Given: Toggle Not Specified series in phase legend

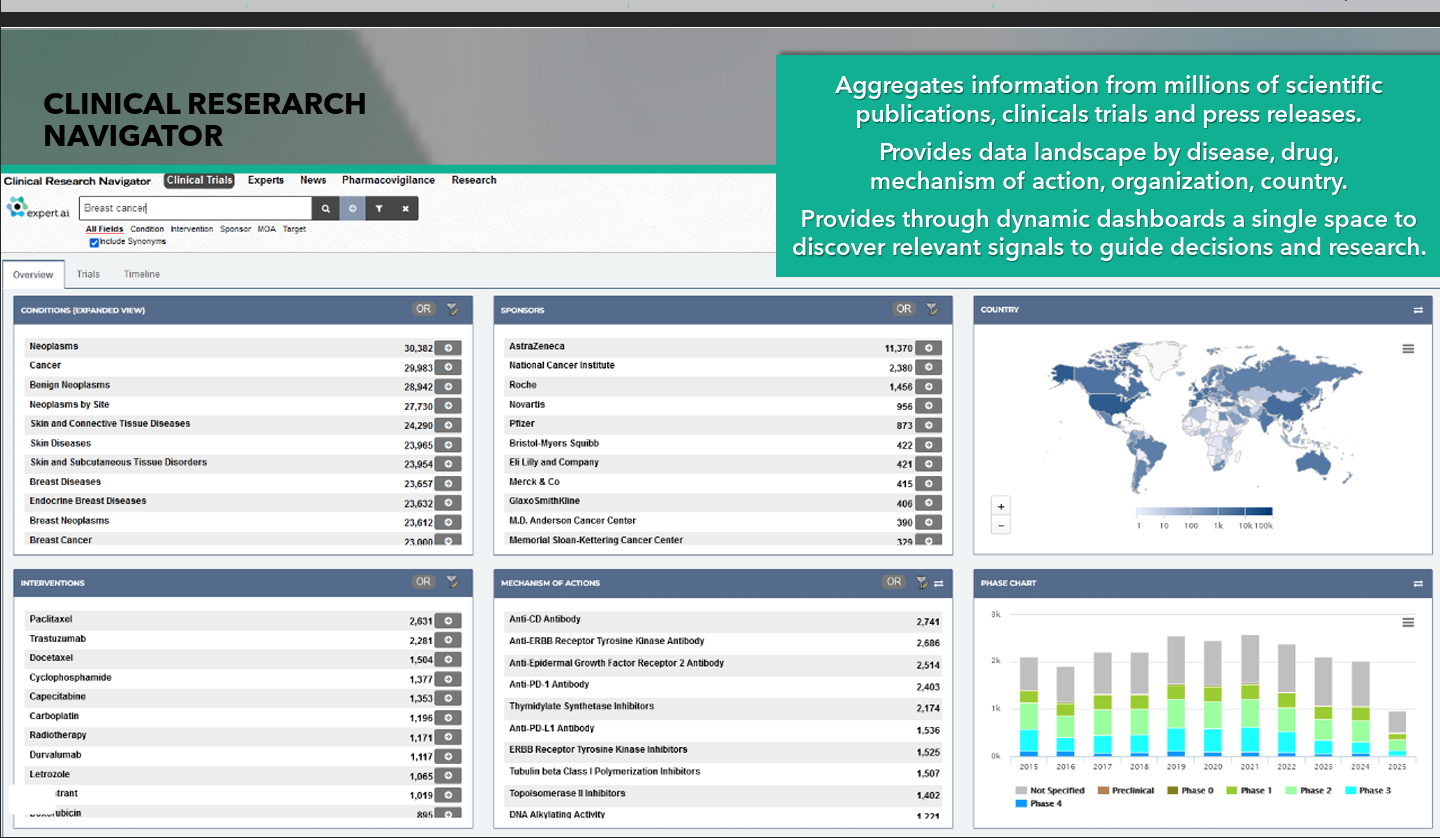Looking at the screenshot, I should [x=1050, y=791].
